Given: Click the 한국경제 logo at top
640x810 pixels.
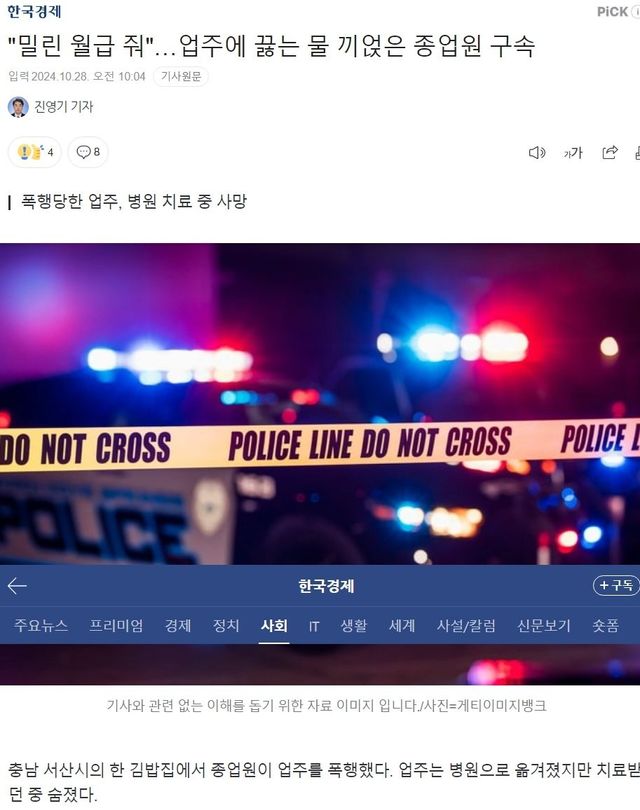Looking at the screenshot, I should tap(34, 11).
